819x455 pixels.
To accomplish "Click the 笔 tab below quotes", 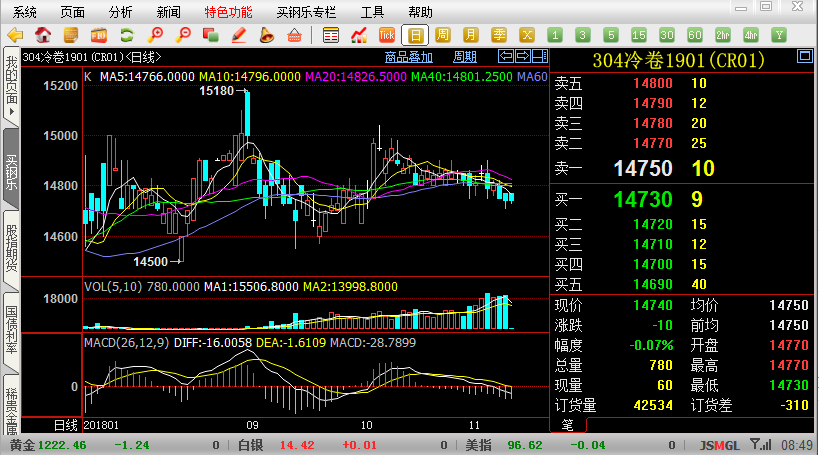I will click(x=566, y=425).
